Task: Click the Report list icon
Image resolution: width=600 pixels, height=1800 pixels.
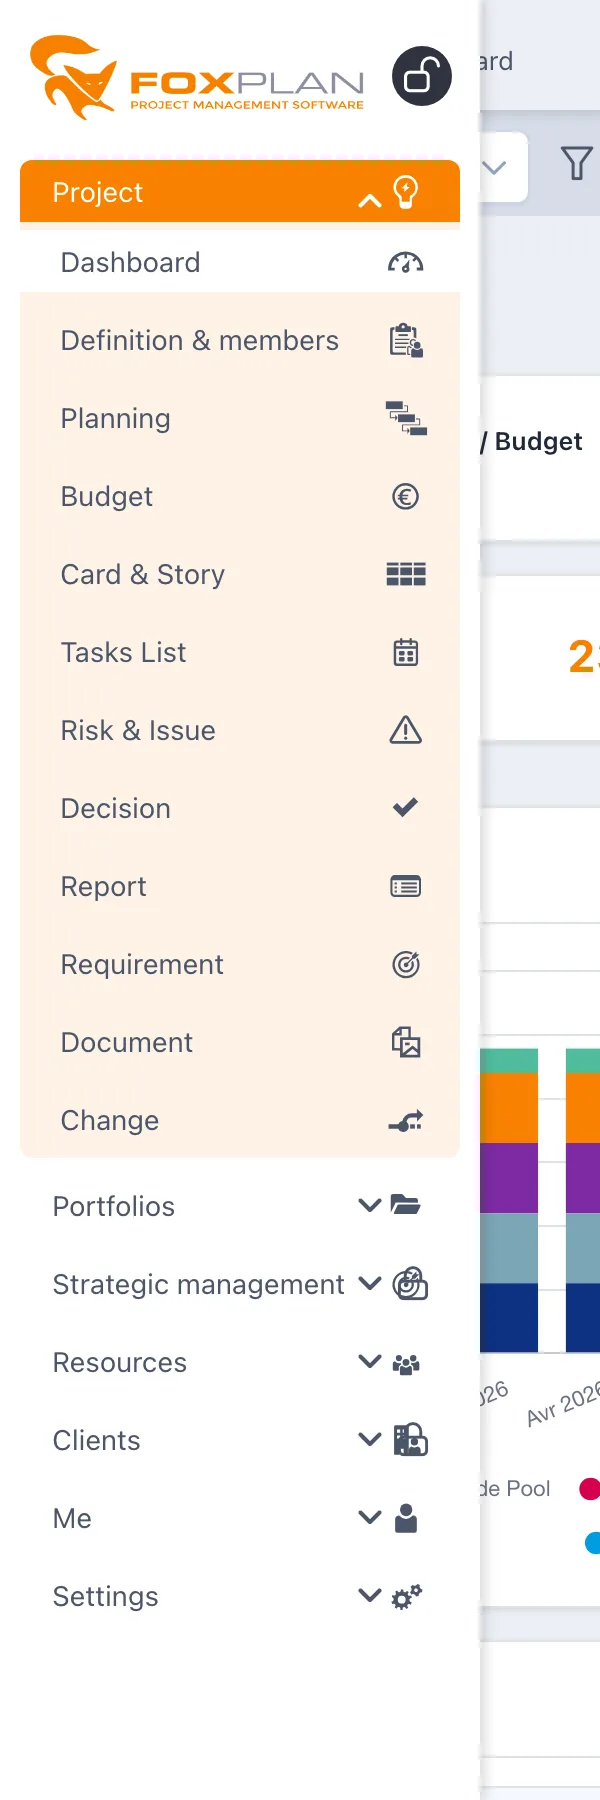Action: (405, 886)
